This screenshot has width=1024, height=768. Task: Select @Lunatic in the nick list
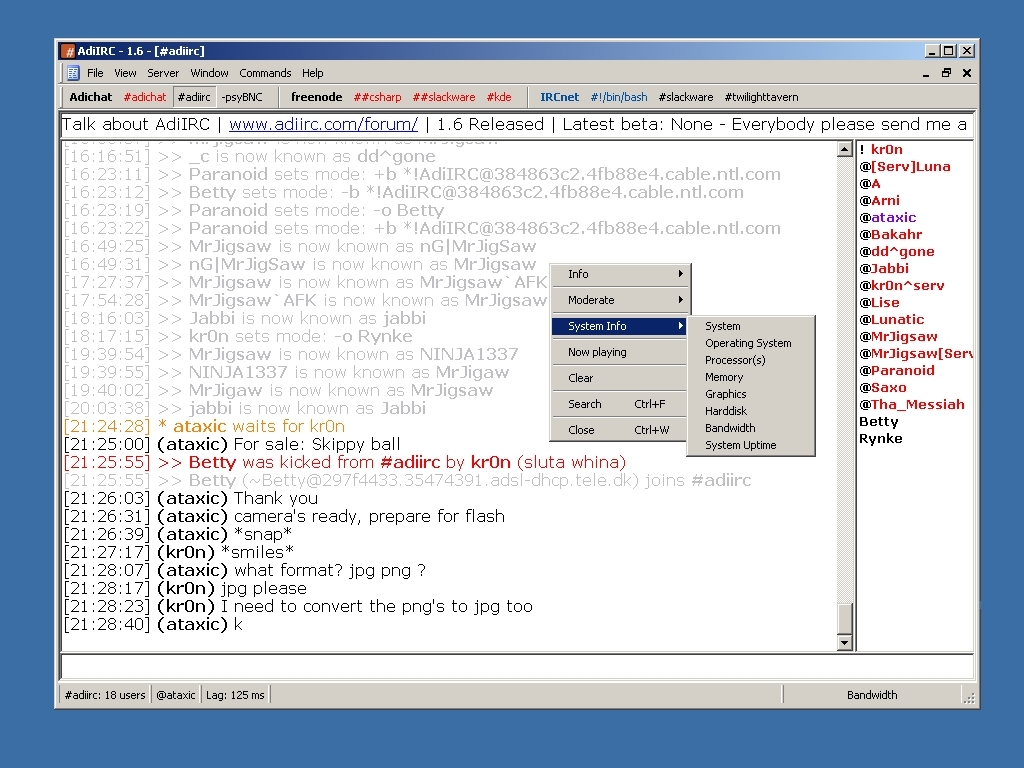click(891, 319)
